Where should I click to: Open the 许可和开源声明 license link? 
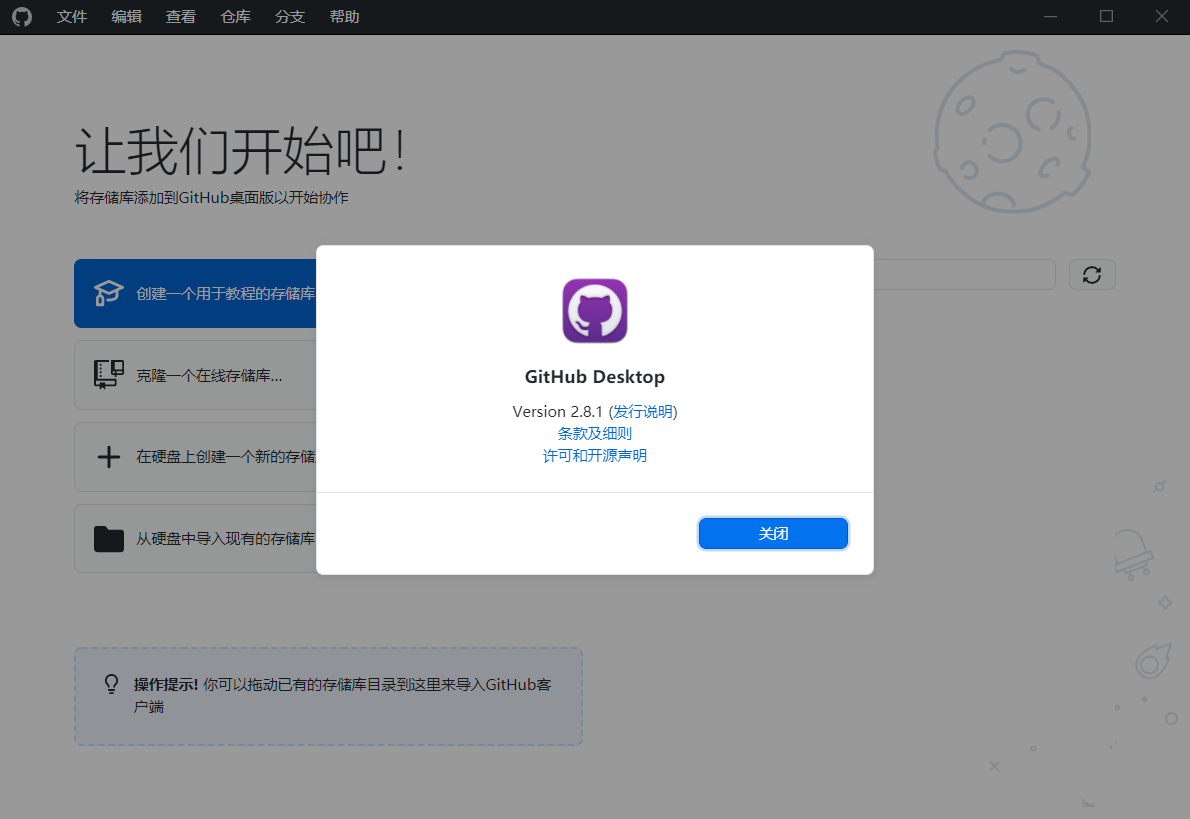click(594, 455)
